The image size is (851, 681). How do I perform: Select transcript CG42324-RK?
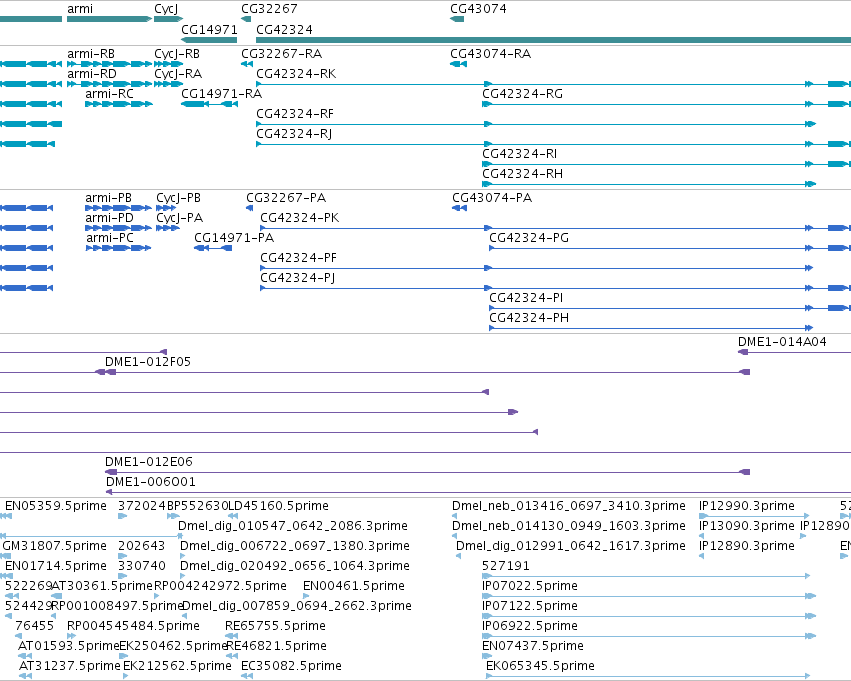tap(296, 74)
